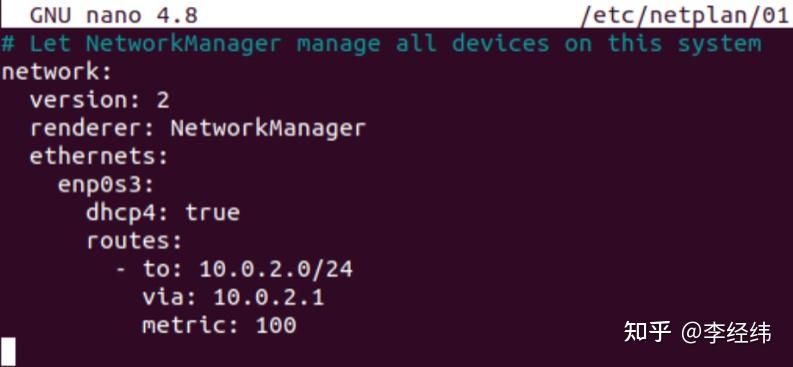This screenshot has height=367, width=793.
Task: Click the 'version:' key
Action: point(85,101)
